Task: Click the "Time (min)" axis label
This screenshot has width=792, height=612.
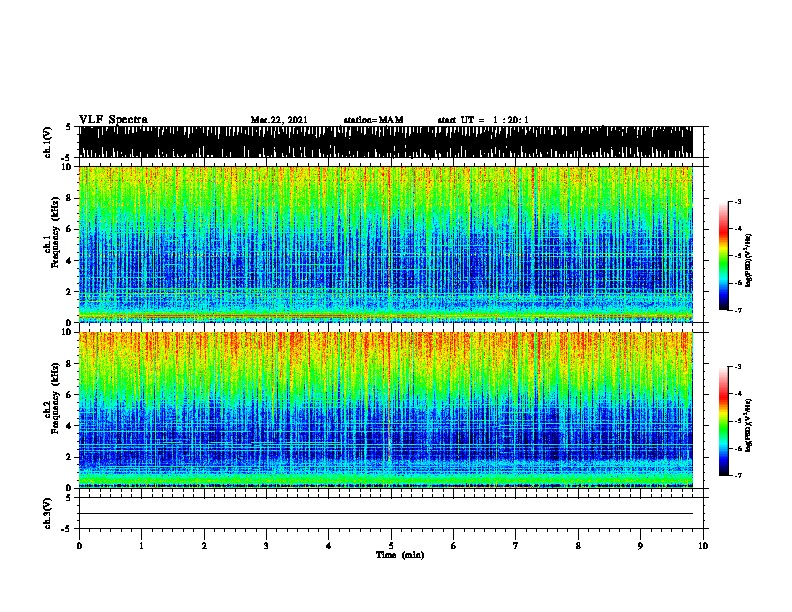Action: [x=400, y=555]
